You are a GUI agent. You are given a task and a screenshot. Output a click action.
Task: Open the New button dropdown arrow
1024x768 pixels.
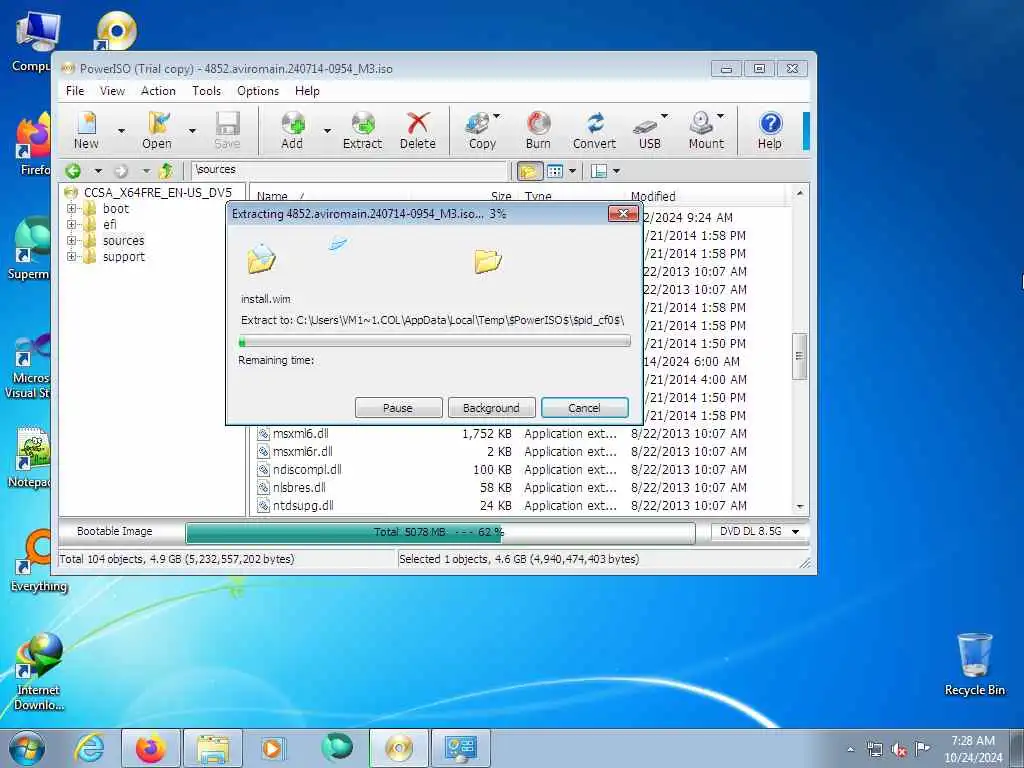click(121, 131)
